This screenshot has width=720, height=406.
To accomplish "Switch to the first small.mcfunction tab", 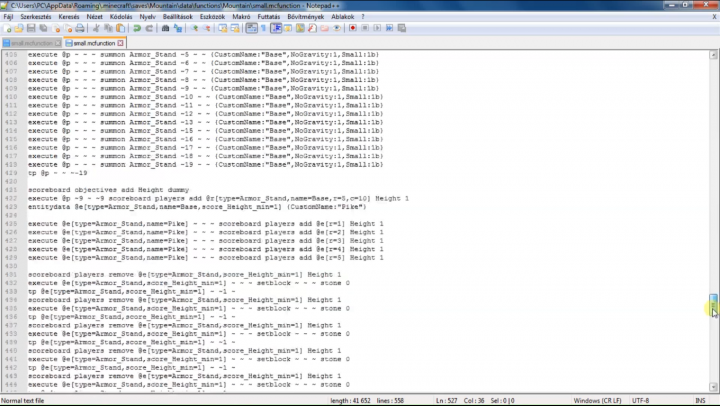I will [x=28, y=44].
